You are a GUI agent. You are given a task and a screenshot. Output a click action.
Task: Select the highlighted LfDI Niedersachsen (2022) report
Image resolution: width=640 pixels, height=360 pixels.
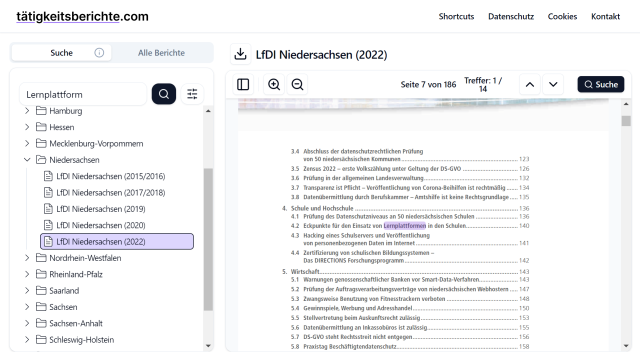click(117, 241)
